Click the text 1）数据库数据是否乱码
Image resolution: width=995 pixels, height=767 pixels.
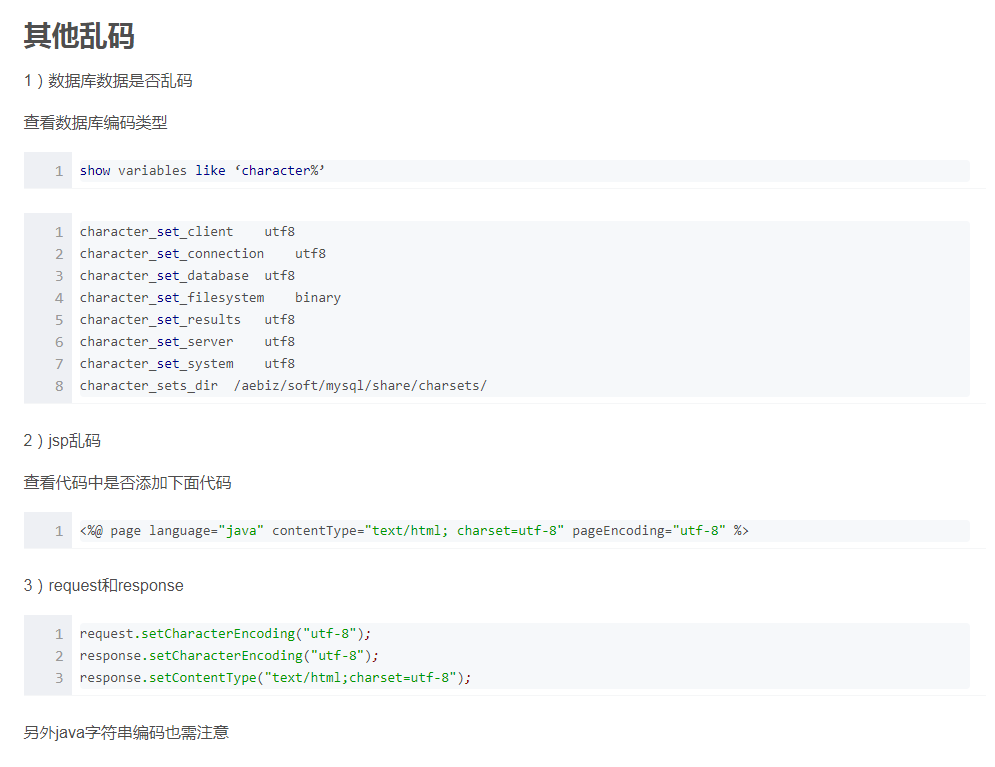108,81
